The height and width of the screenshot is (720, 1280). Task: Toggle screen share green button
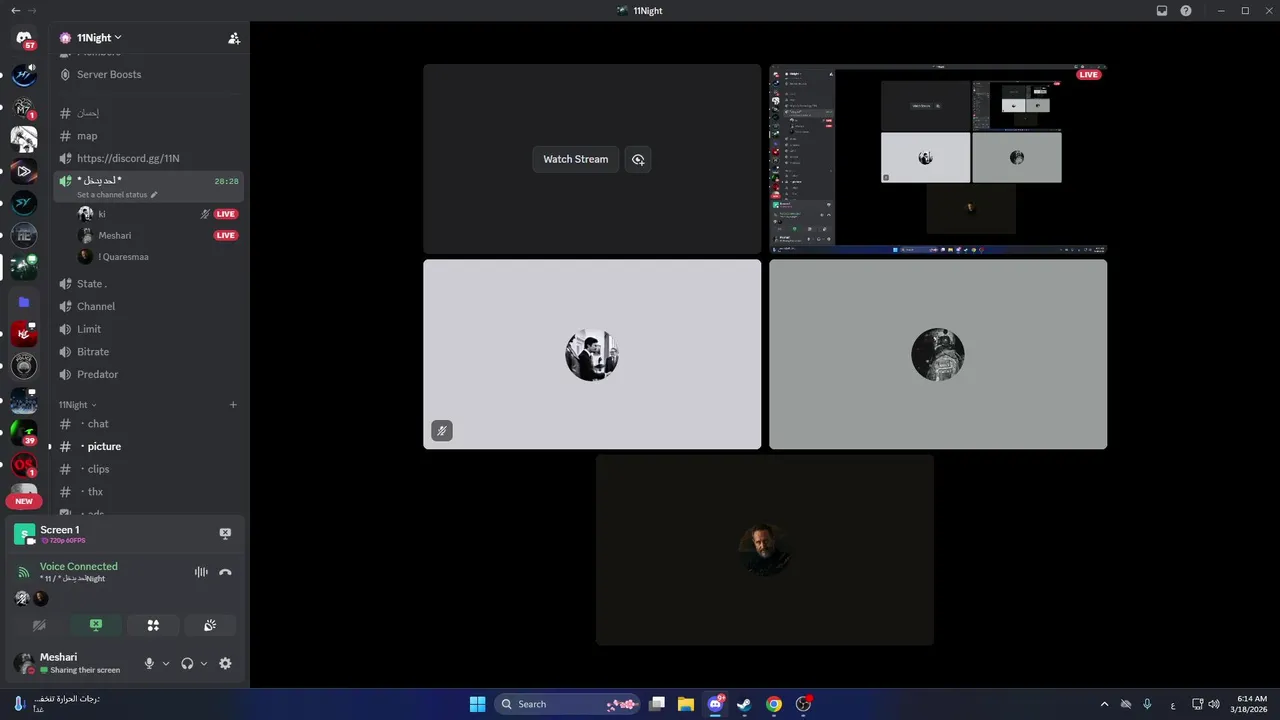pos(96,625)
